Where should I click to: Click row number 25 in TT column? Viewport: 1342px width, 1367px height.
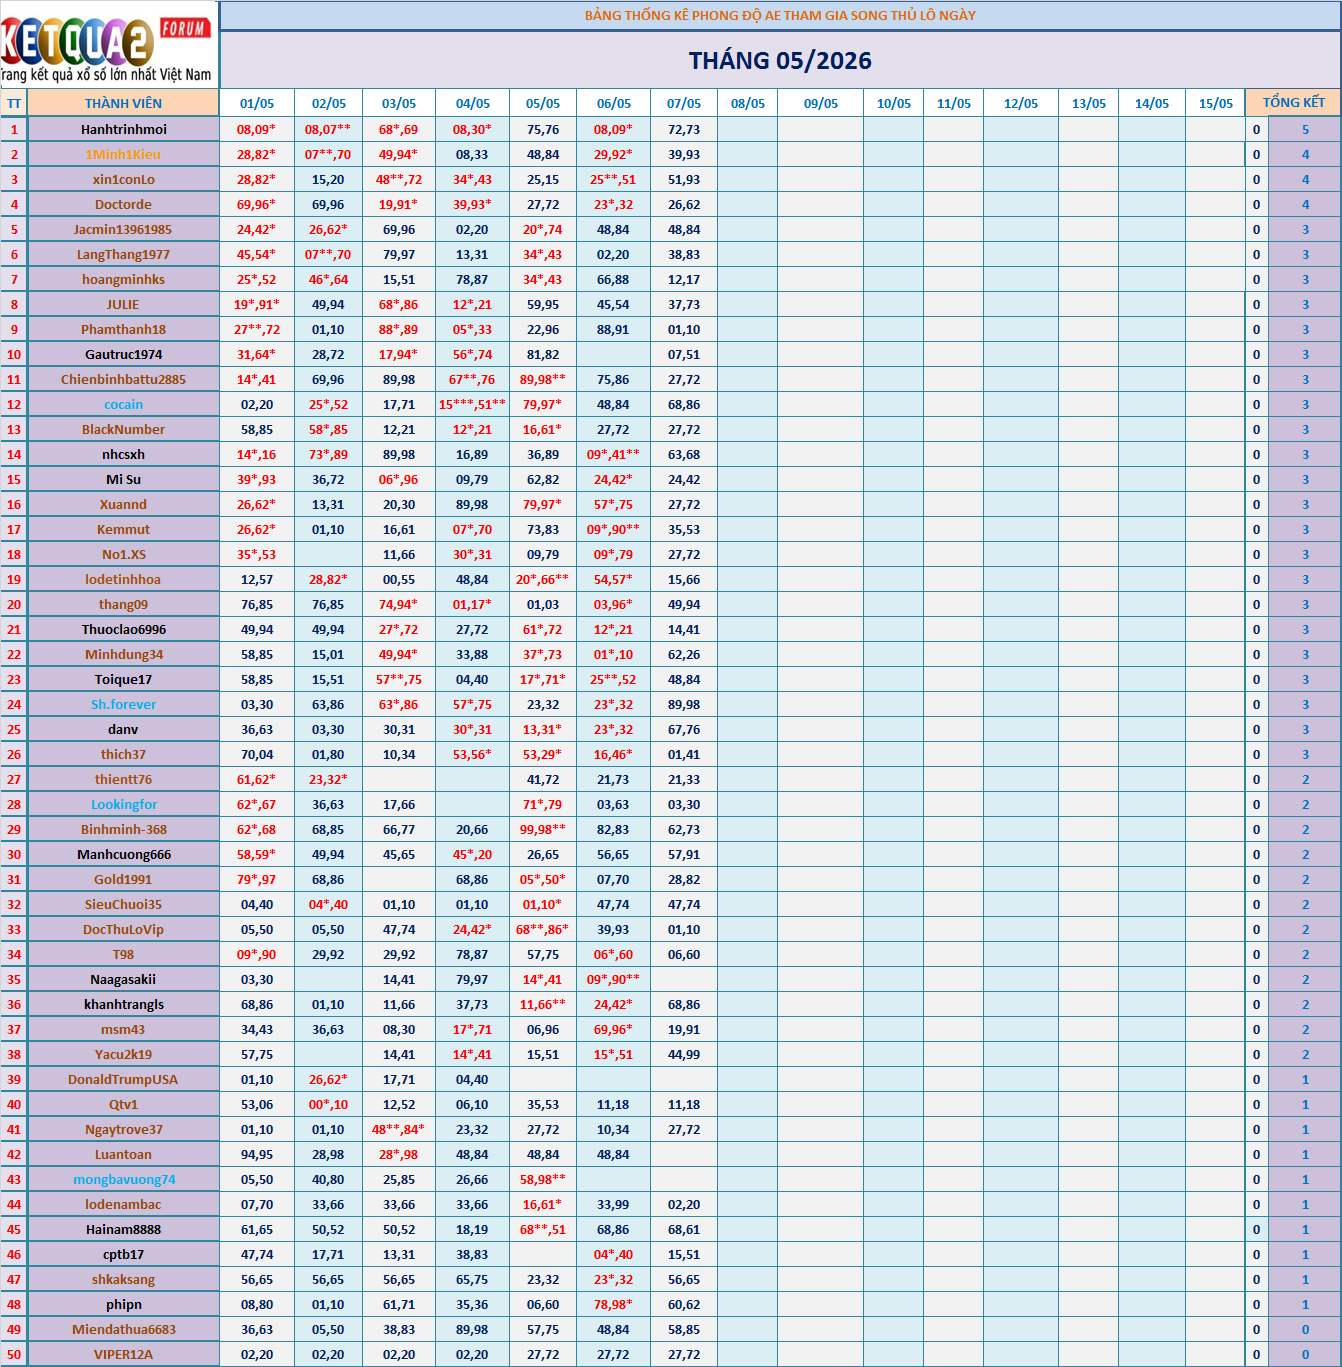coord(14,729)
